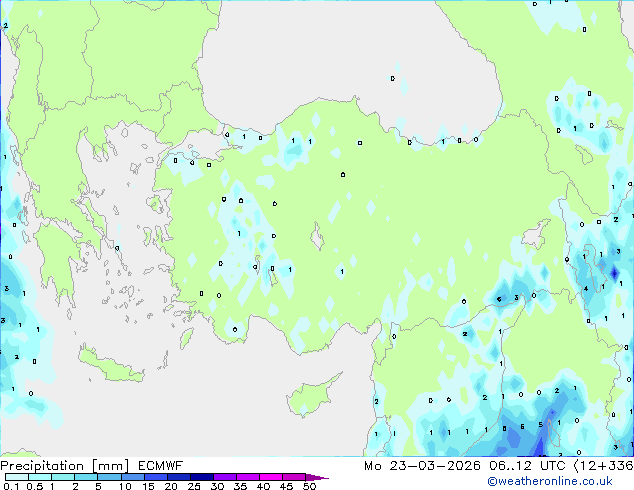Click the Mo 23-03-2026 forecast date text
Viewport: 634px width, 490px height.
coord(423,466)
